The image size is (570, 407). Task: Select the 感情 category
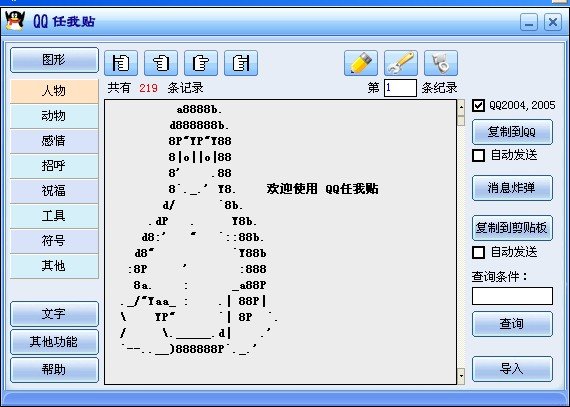point(55,141)
